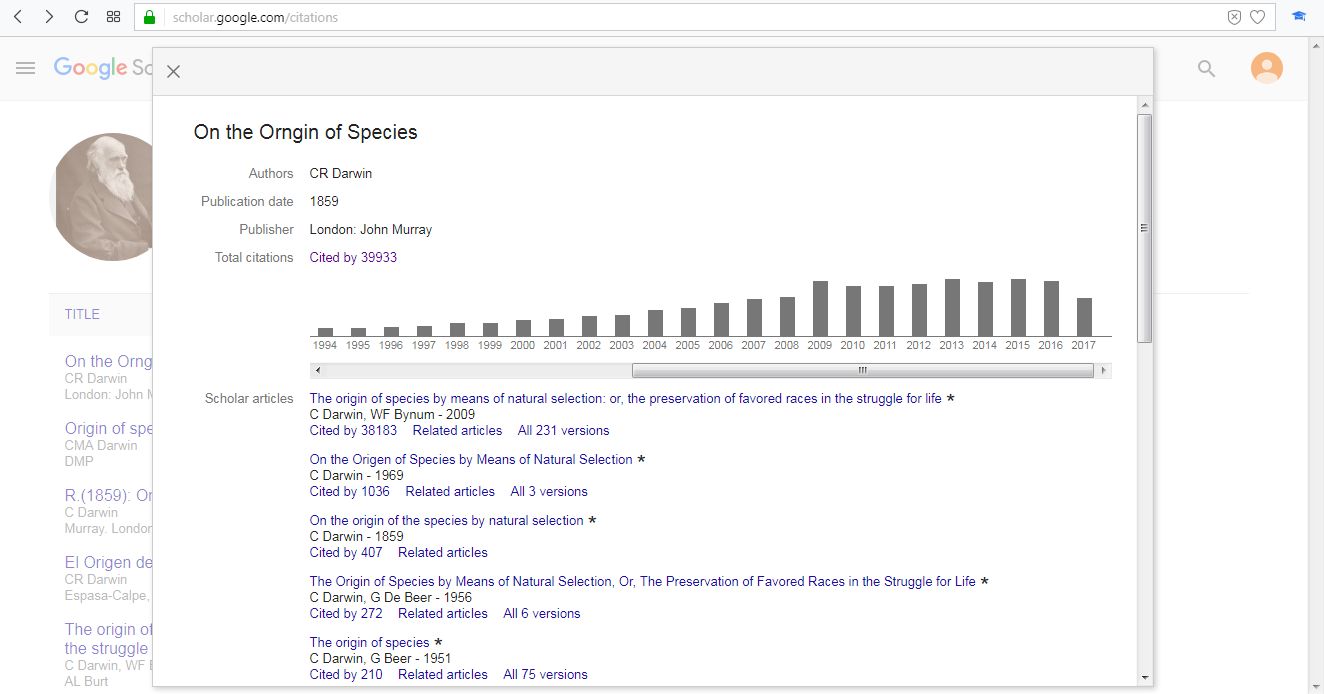Screen dimensions: 1324x694
Task: Click the heart bookmark icon in address bar
Action: pos(1258,17)
